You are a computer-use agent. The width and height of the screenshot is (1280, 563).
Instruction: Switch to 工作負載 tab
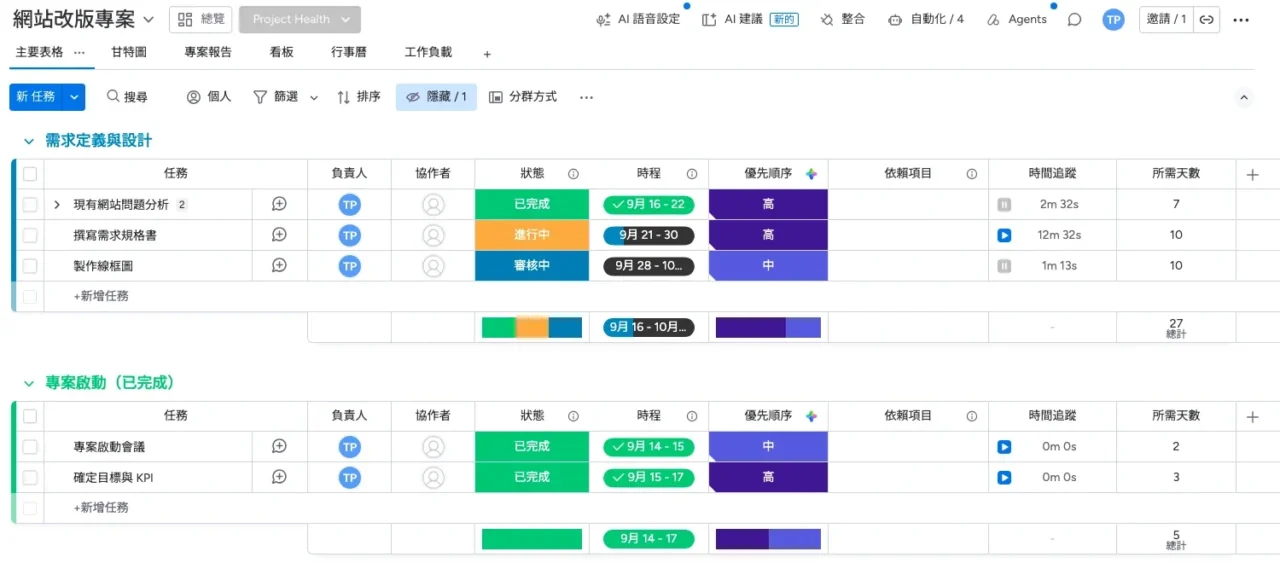pyautogui.click(x=428, y=52)
